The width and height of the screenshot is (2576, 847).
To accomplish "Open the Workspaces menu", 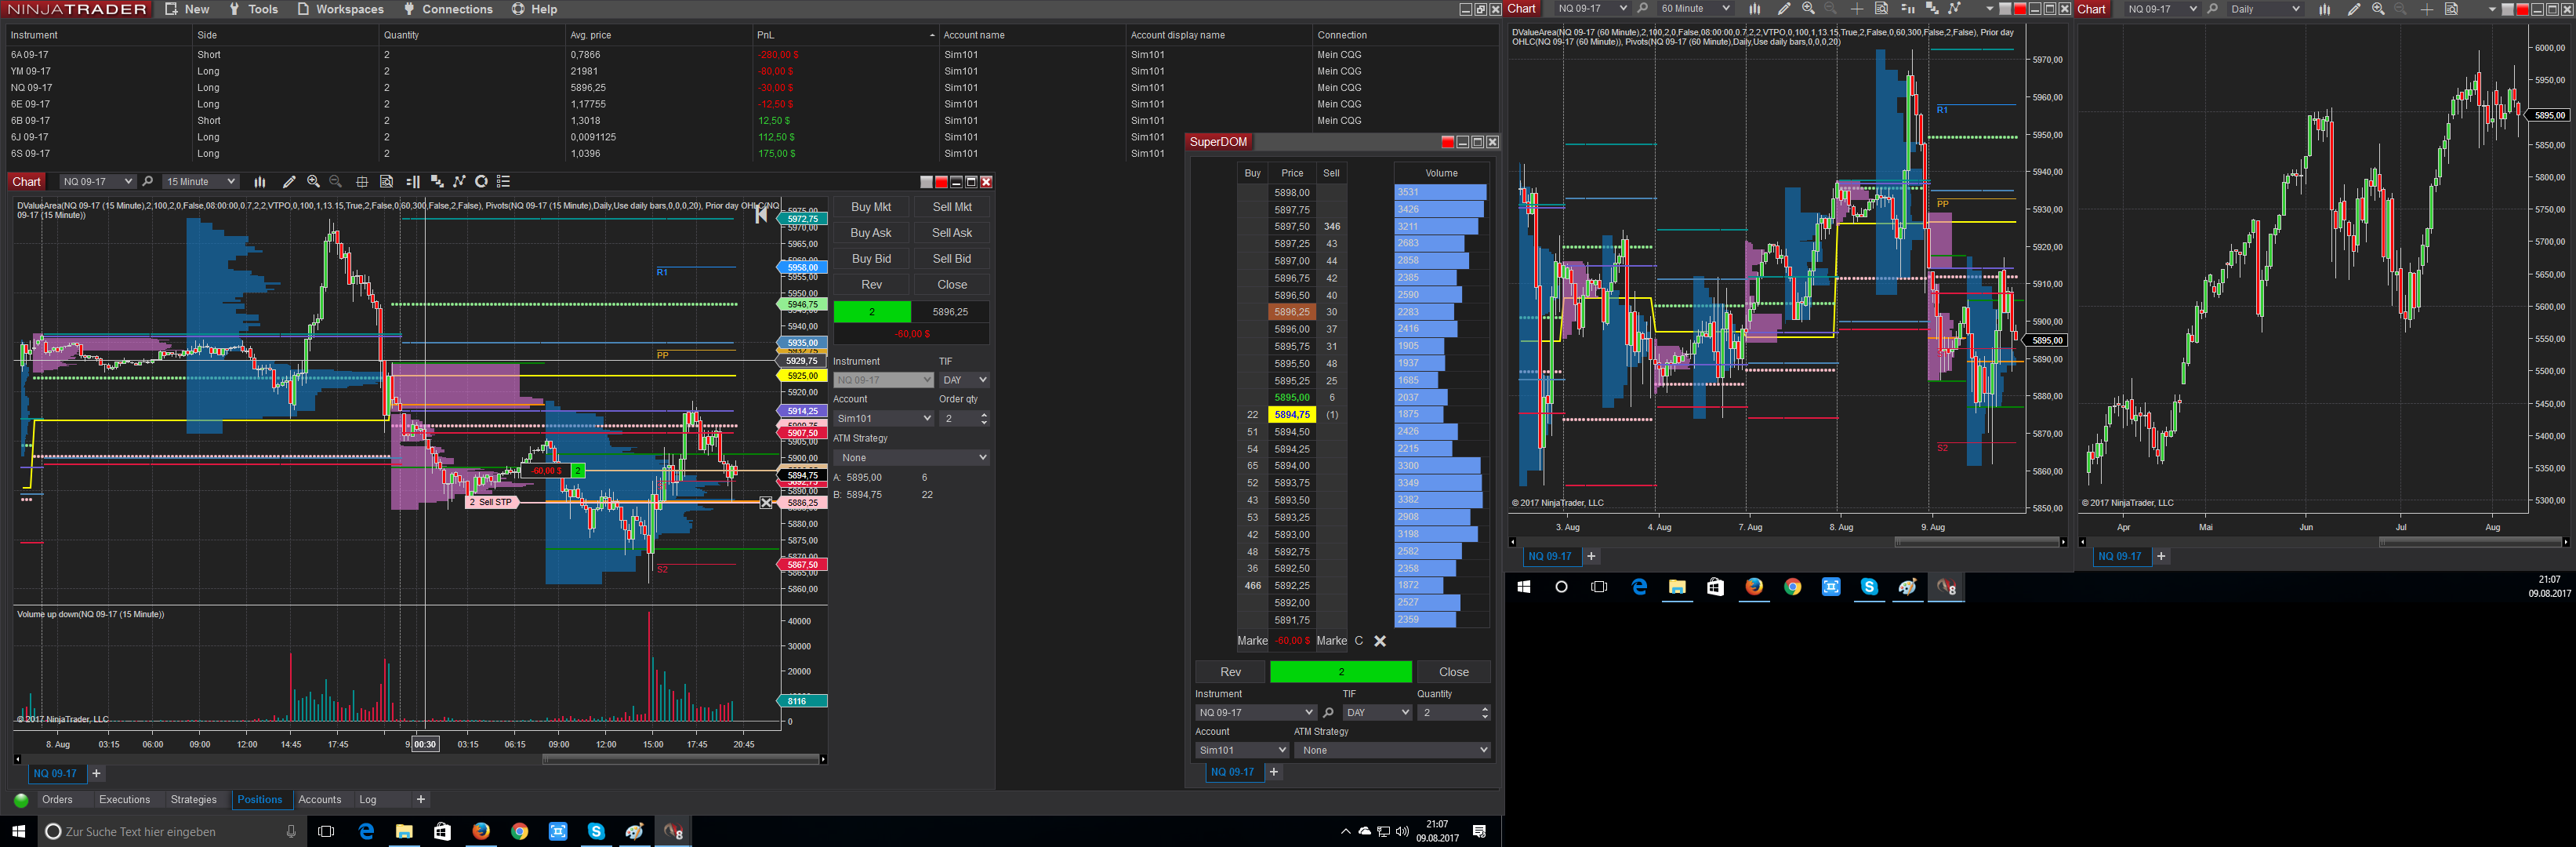I will pyautogui.click(x=340, y=9).
